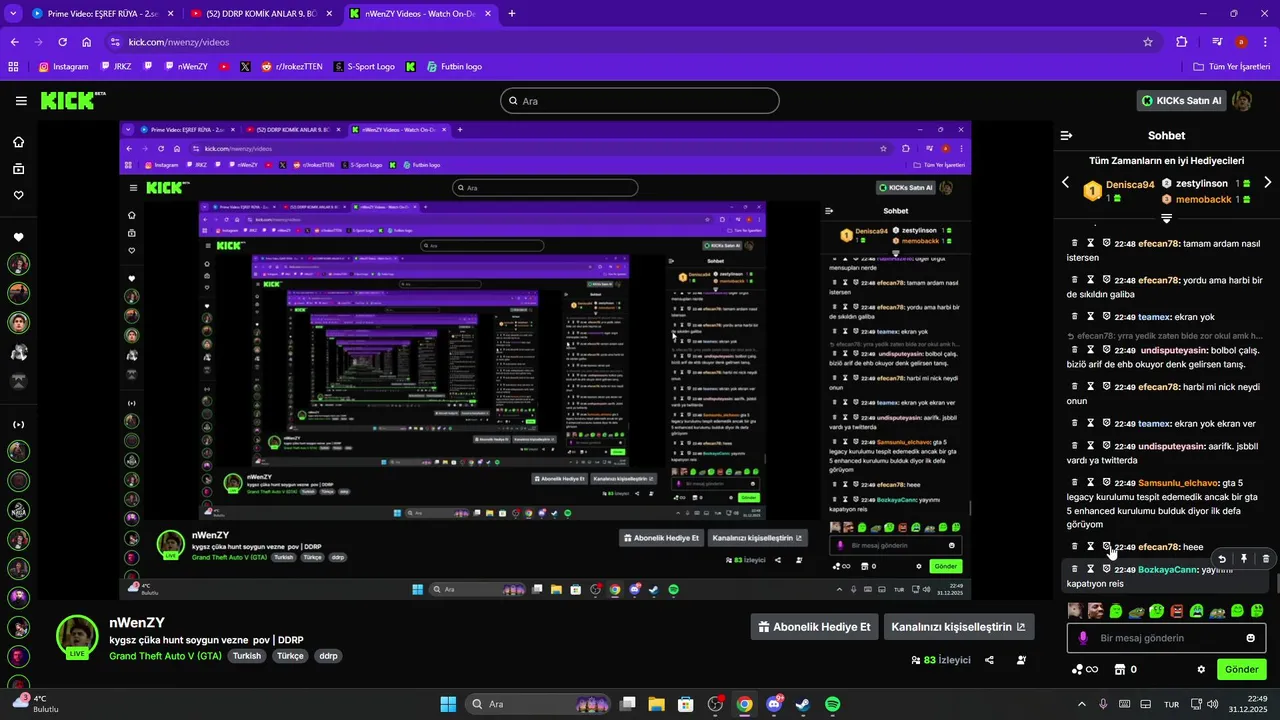
Task: Click Denisca94 in gift leaderboard
Action: coord(1129,185)
